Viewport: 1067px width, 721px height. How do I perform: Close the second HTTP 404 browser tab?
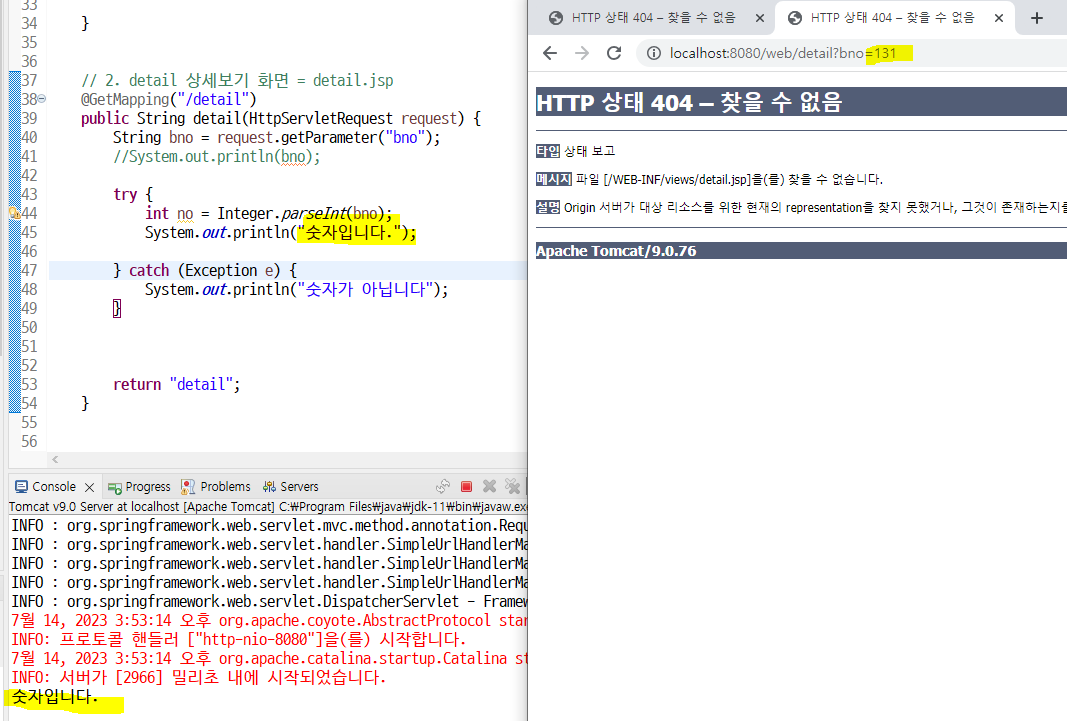coord(999,18)
